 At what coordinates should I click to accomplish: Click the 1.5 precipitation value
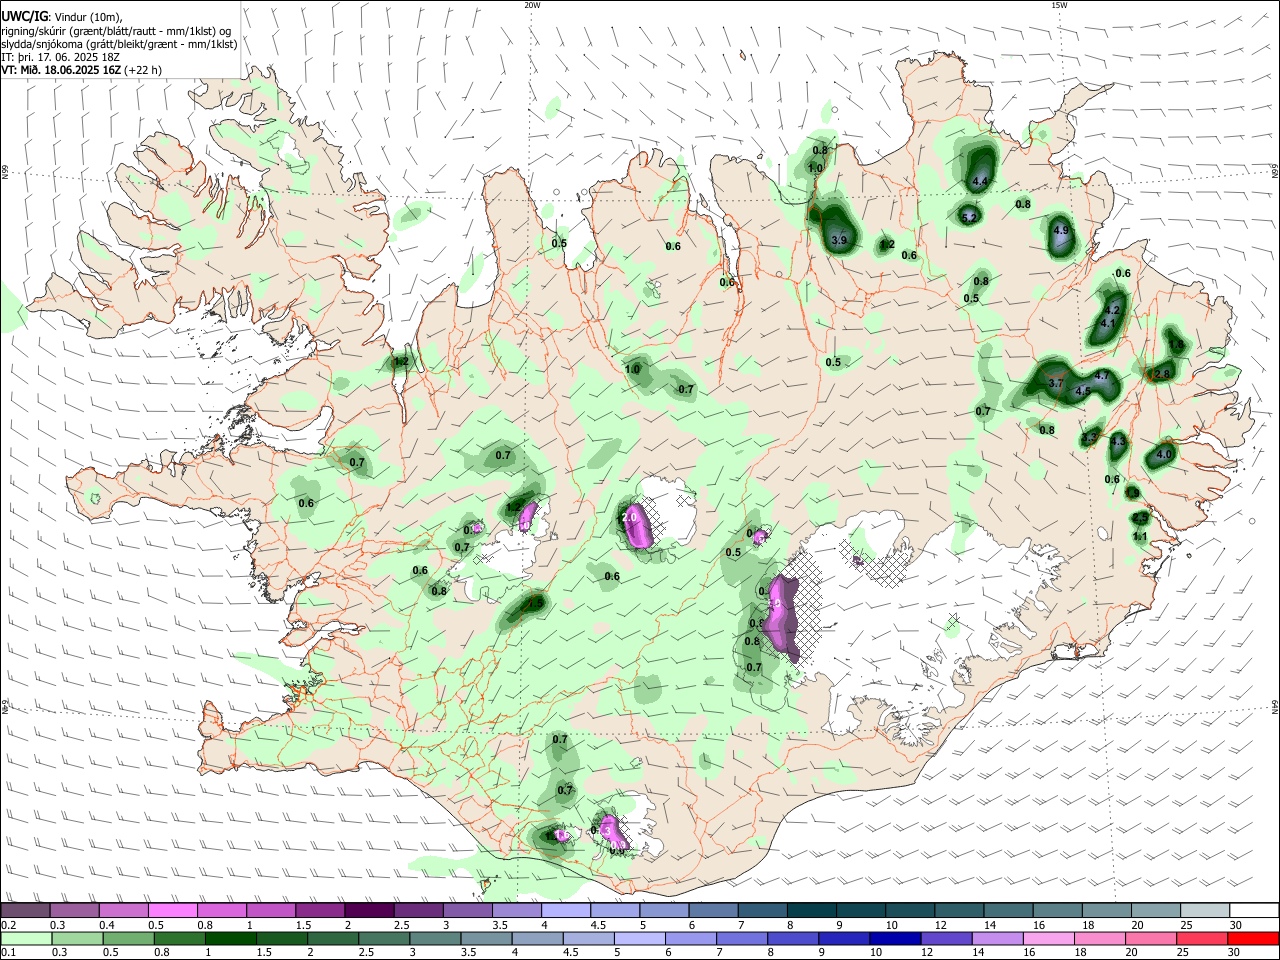point(535,603)
